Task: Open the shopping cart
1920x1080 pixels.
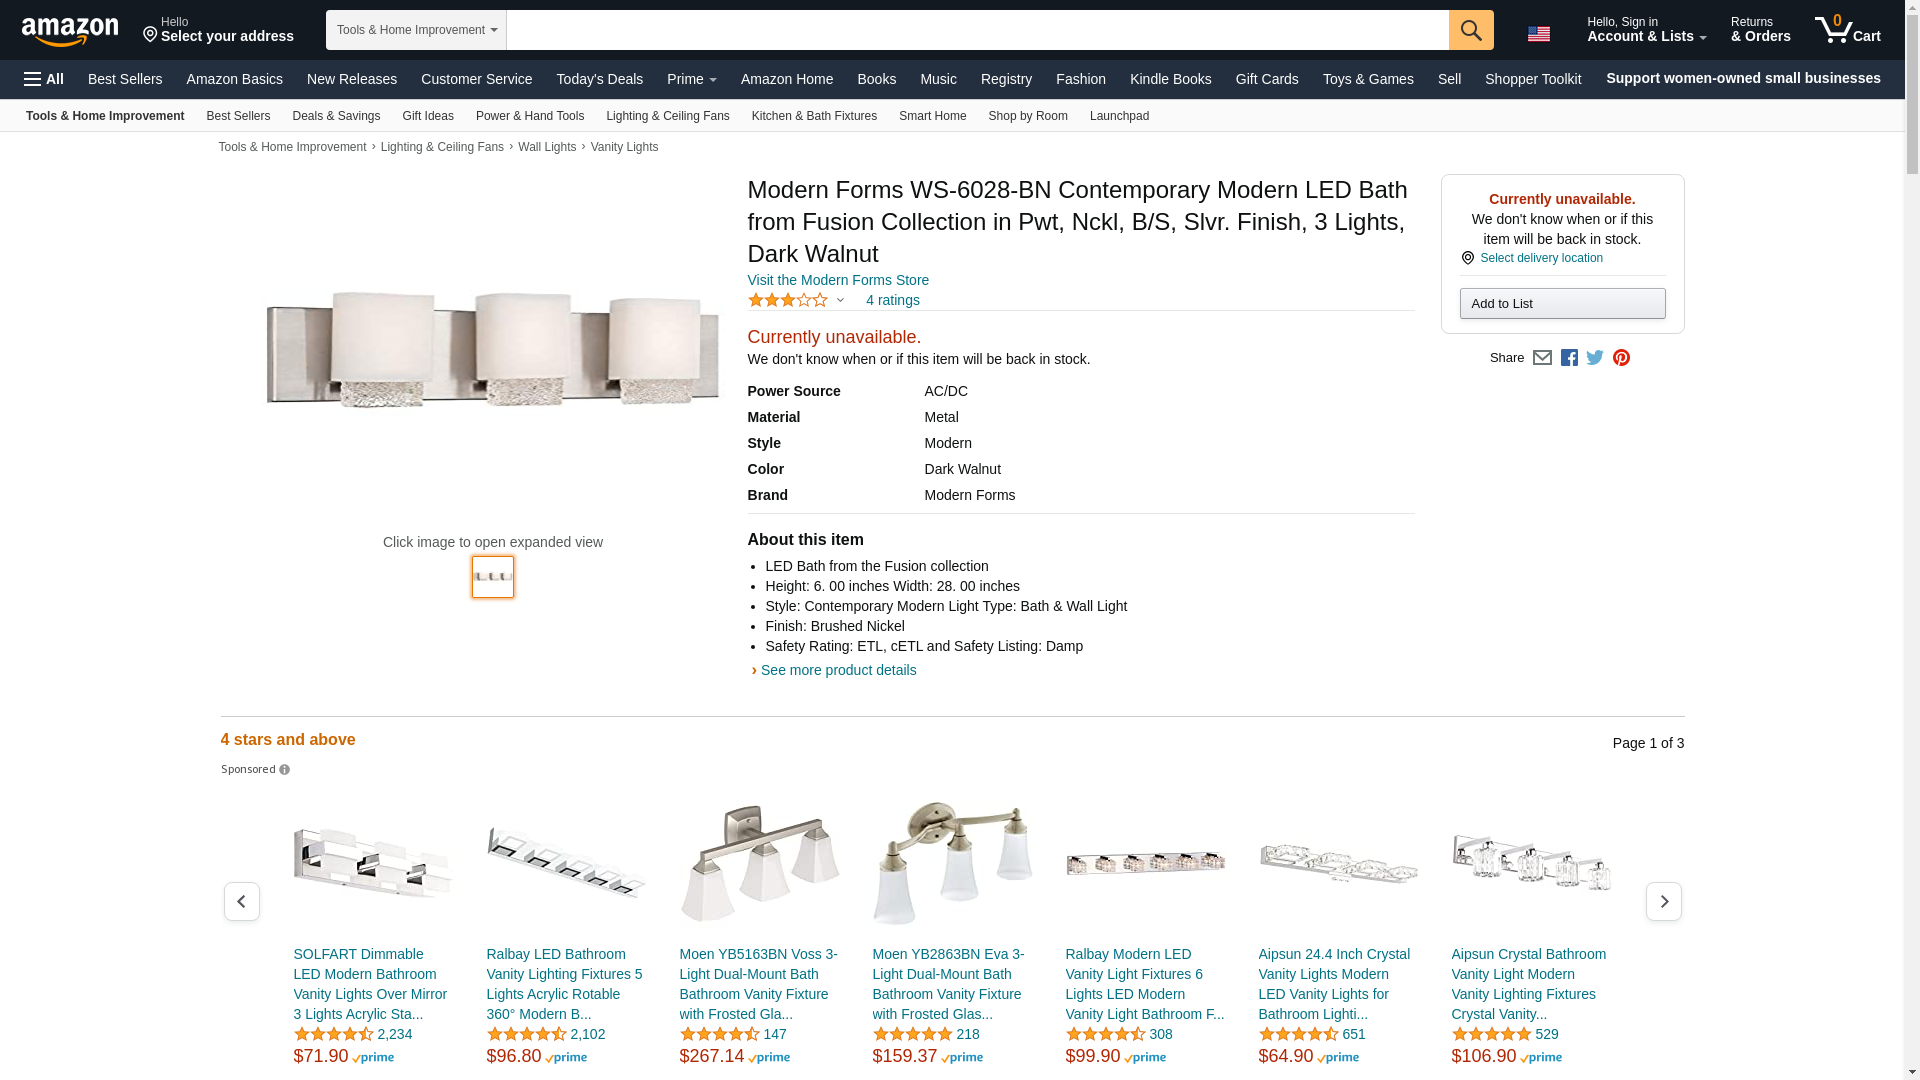Action: [x=1848, y=30]
